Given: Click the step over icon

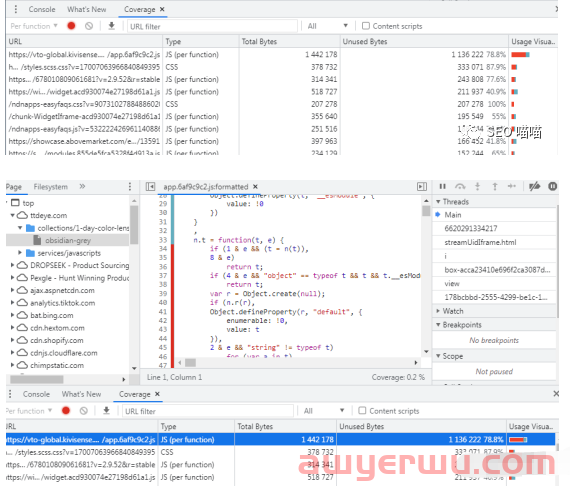Looking at the screenshot, I should [460, 187].
